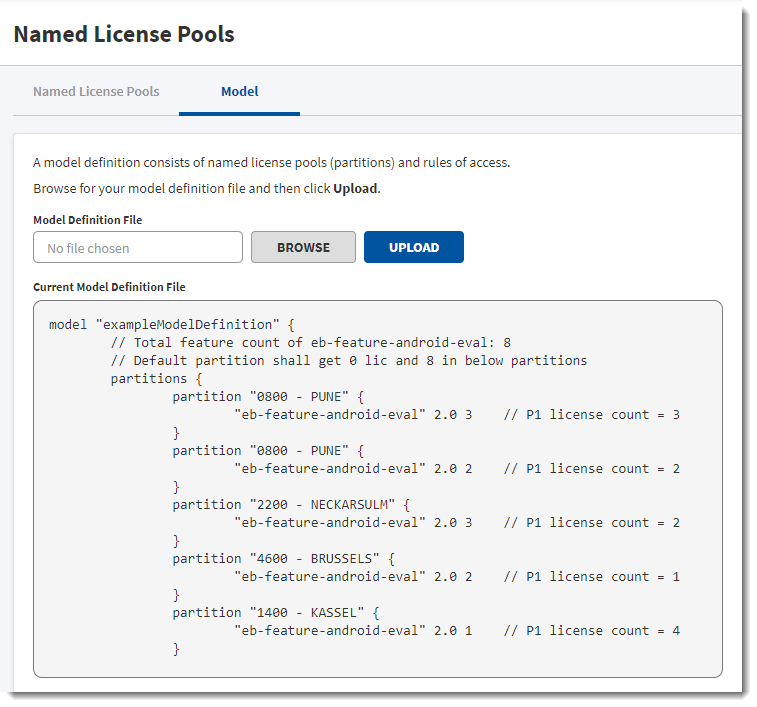Click the model "exampleModelDefinition" code line
Image resolution: width=757 pixels, height=707 pixels.
pyautogui.click(x=172, y=324)
